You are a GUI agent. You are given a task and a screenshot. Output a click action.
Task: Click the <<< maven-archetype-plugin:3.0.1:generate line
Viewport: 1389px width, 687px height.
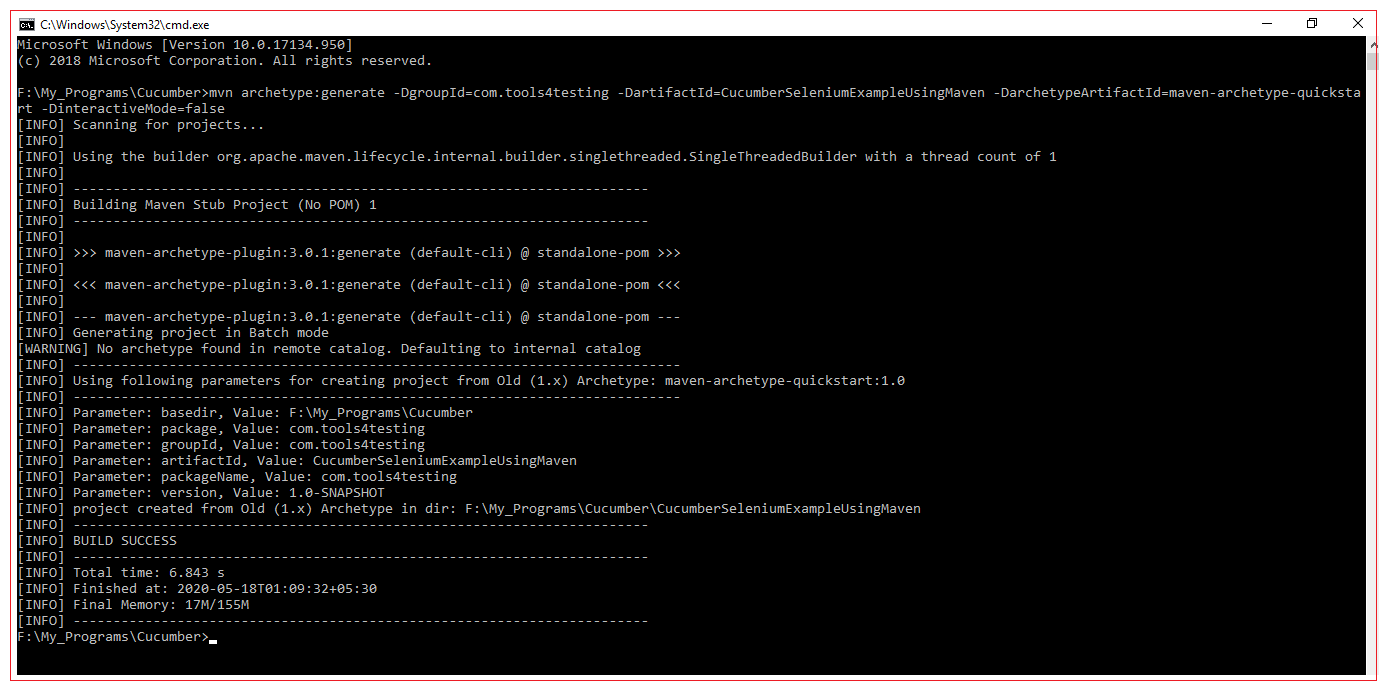click(x=349, y=285)
